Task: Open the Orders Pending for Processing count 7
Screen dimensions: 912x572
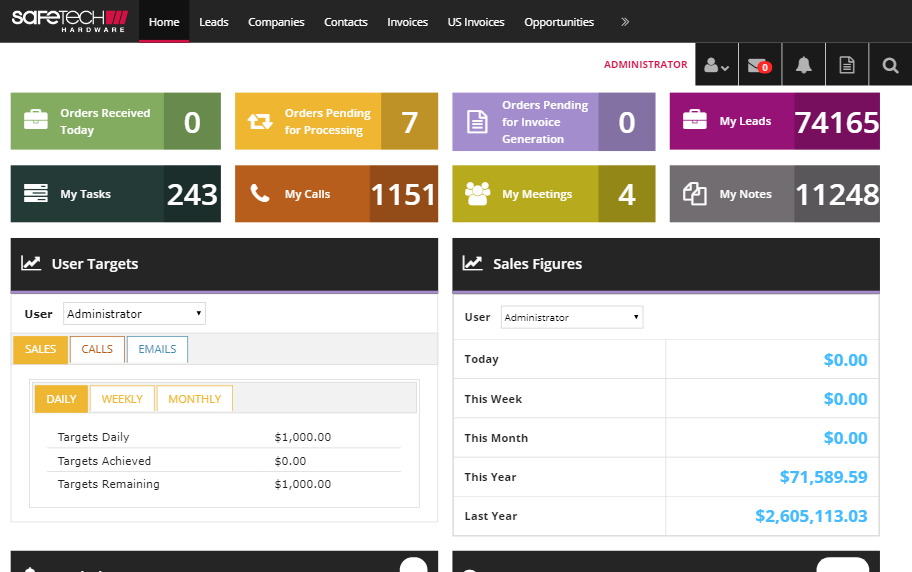Action: (x=409, y=121)
